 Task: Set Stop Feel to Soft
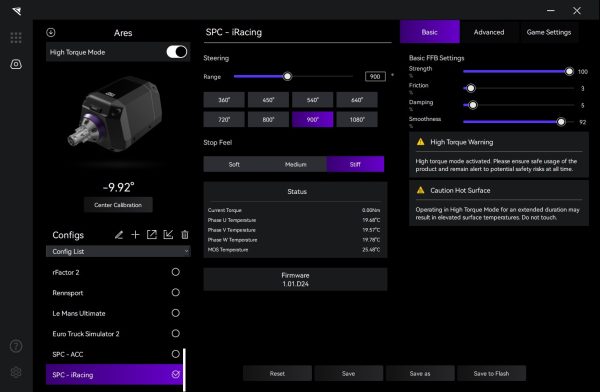point(234,164)
